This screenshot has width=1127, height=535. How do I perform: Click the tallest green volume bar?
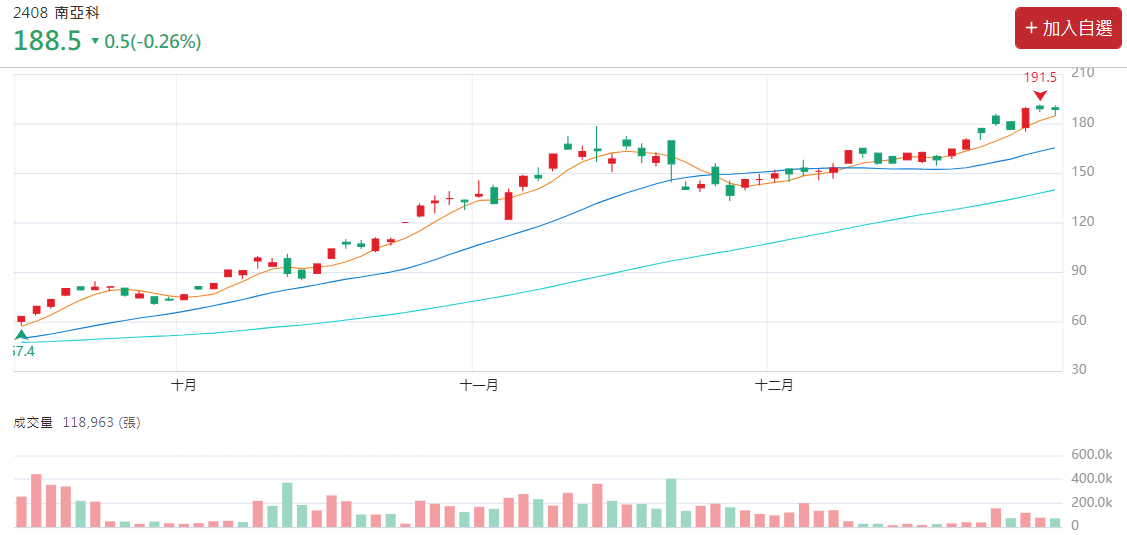pyautogui.click(x=671, y=503)
